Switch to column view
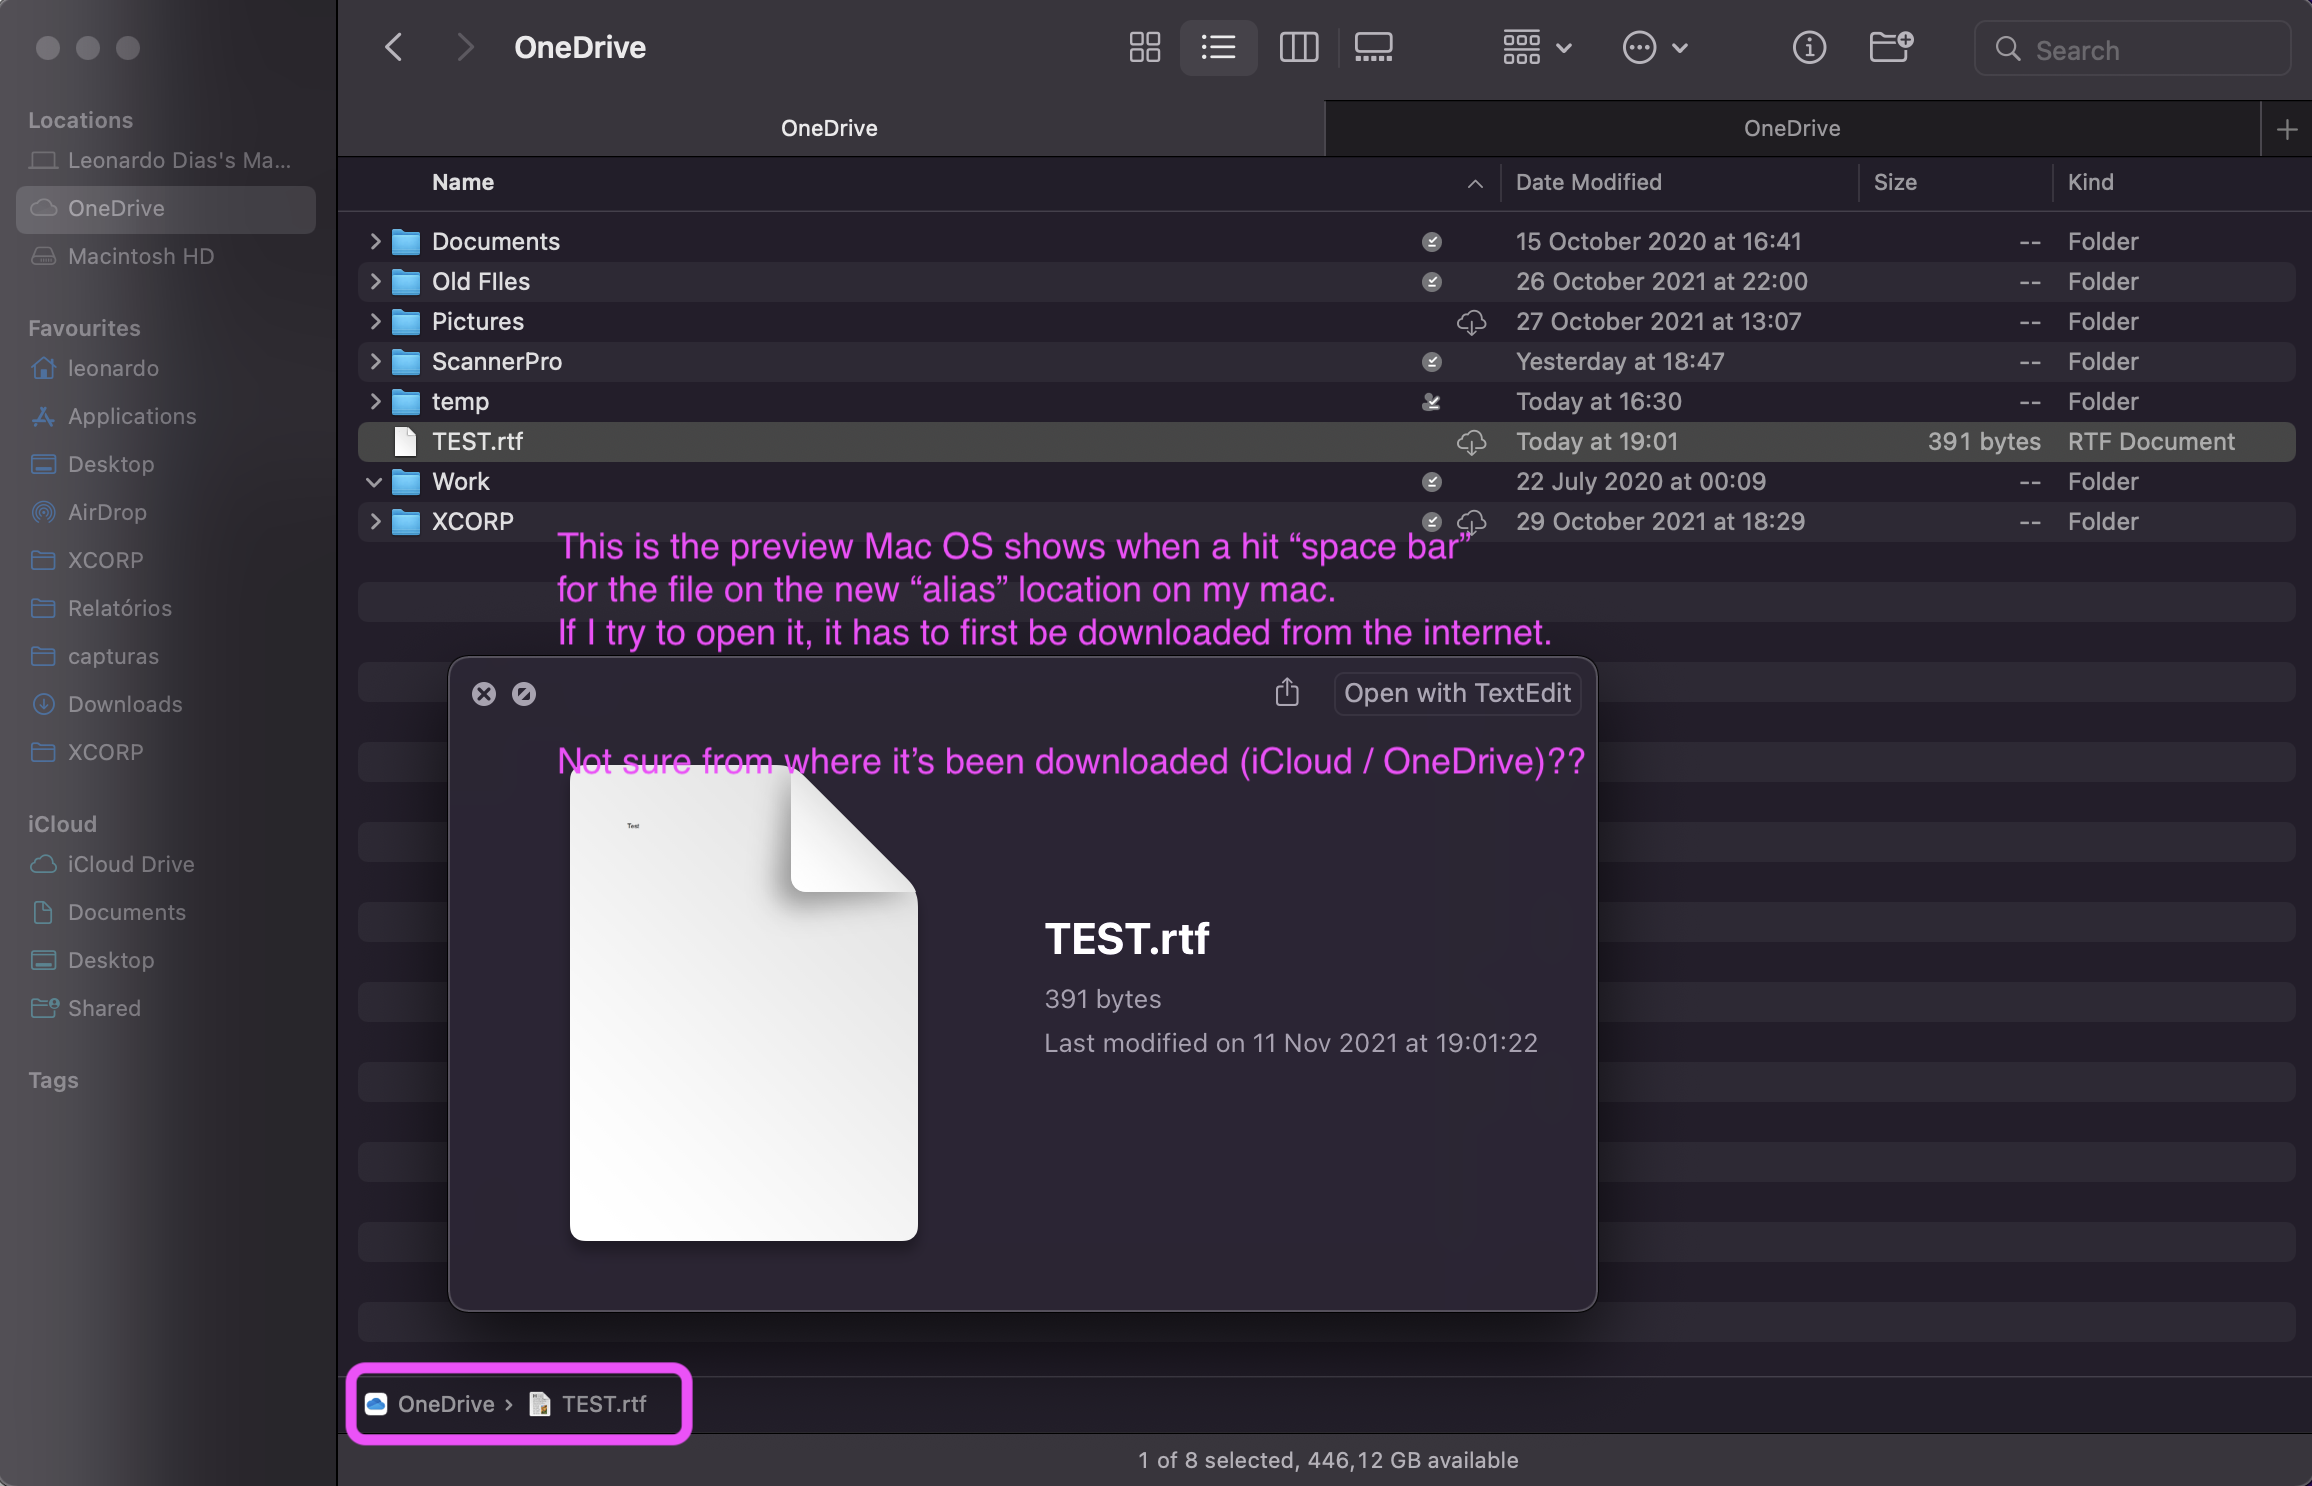2312x1486 pixels. pyautogui.click(x=1298, y=47)
